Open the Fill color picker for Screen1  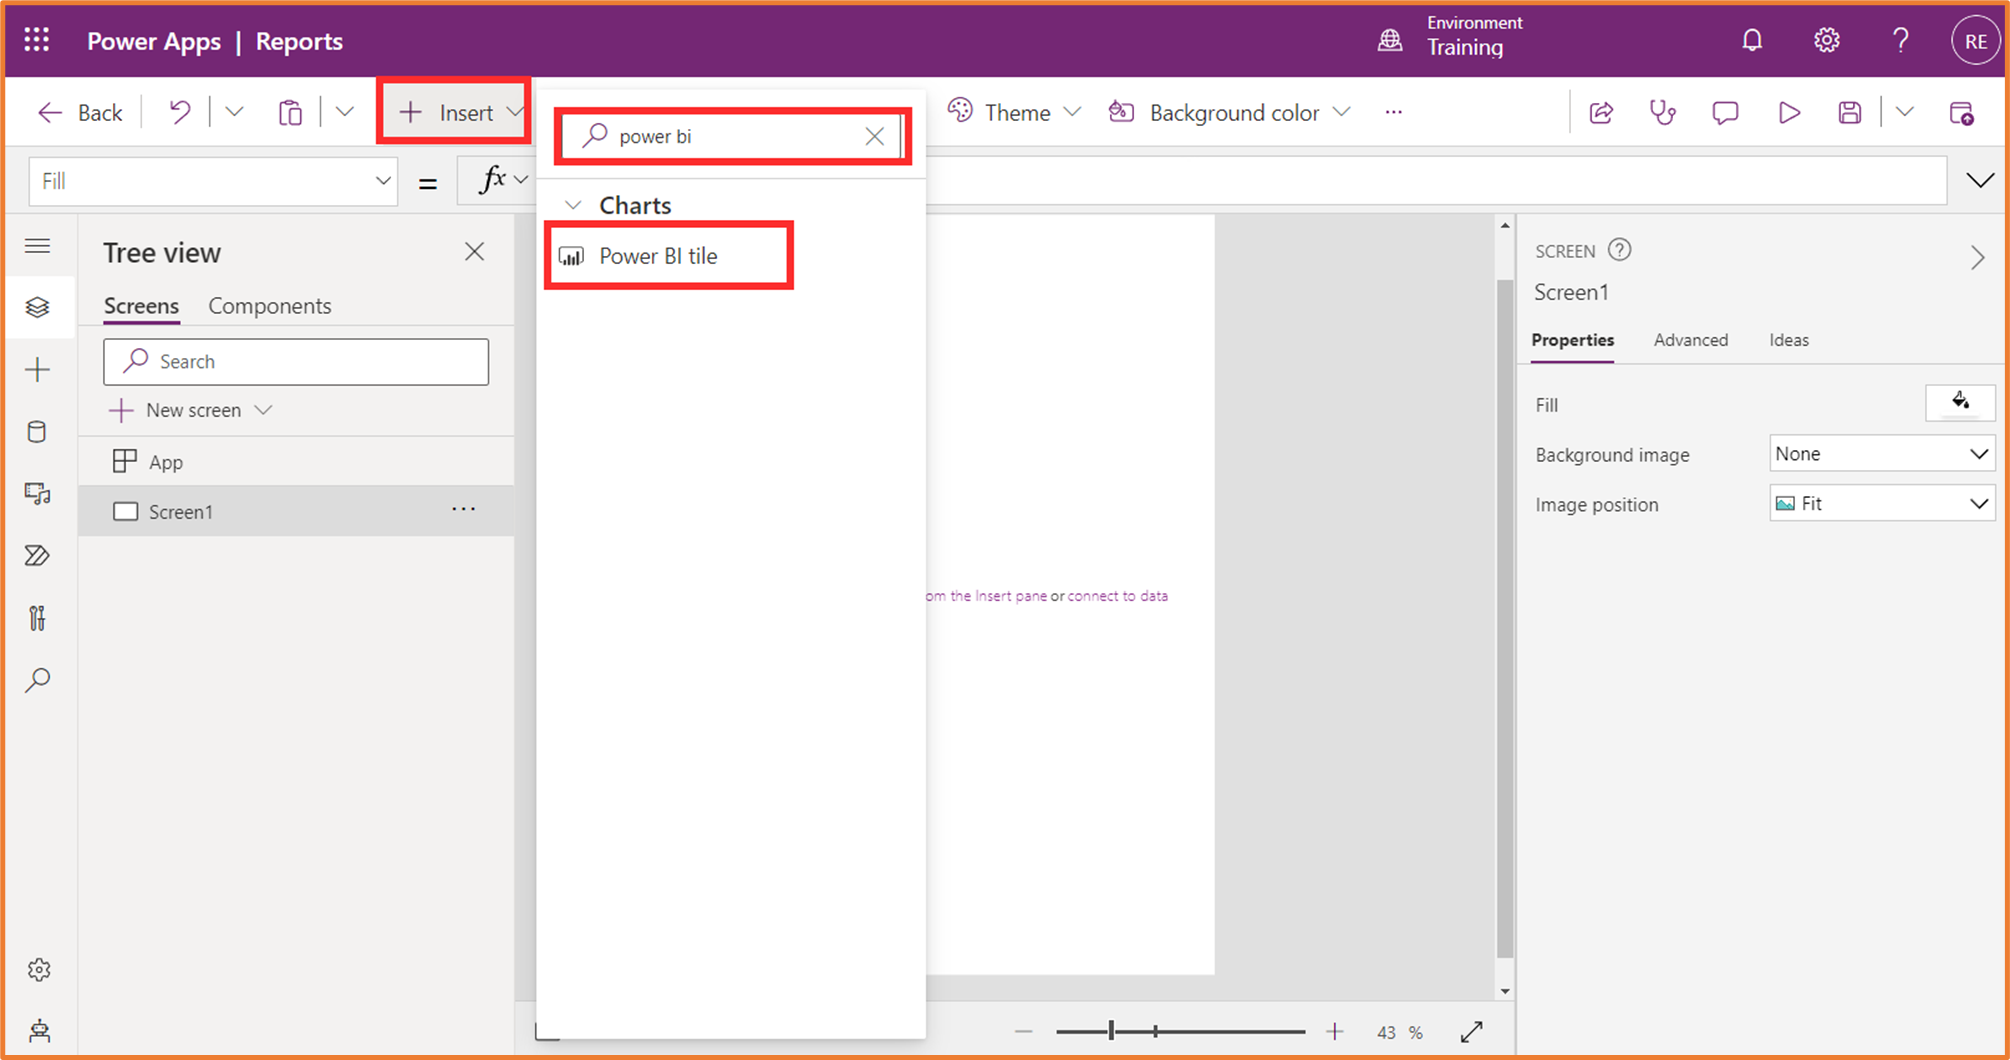[1960, 403]
